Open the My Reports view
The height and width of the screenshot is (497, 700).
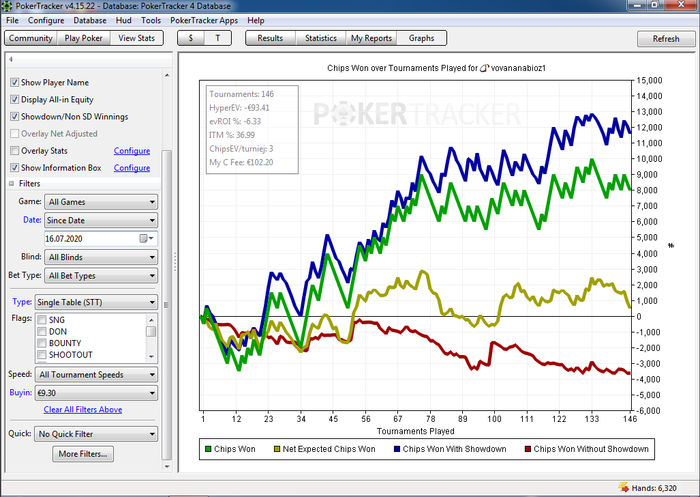[x=371, y=38]
